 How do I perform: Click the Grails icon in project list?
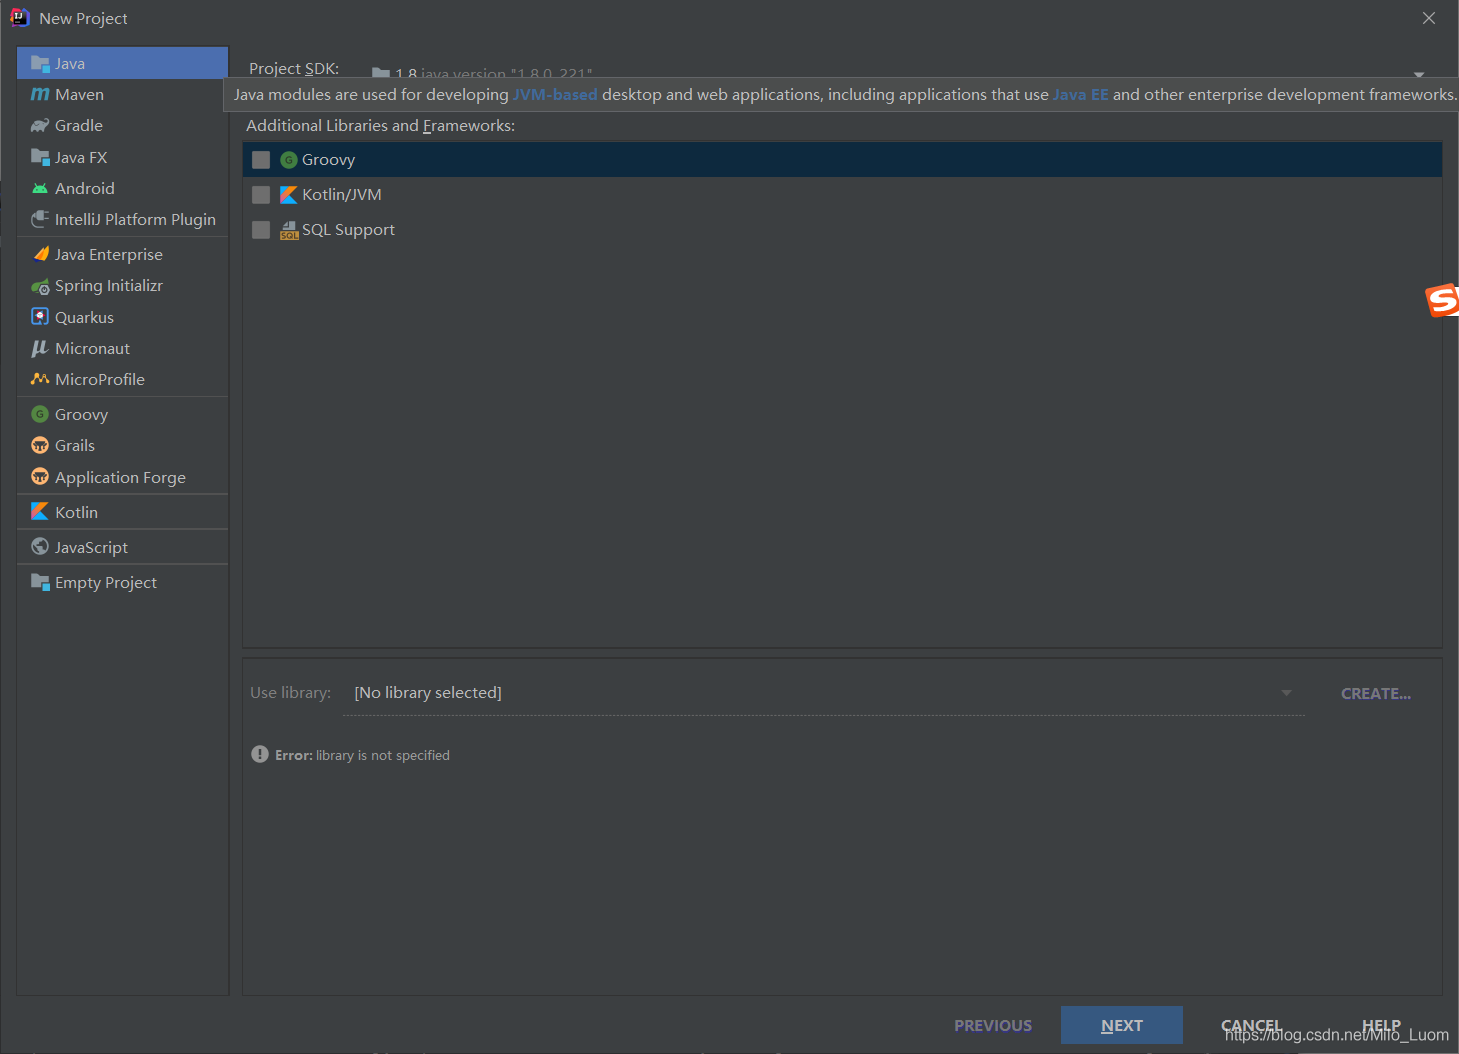tap(40, 446)
